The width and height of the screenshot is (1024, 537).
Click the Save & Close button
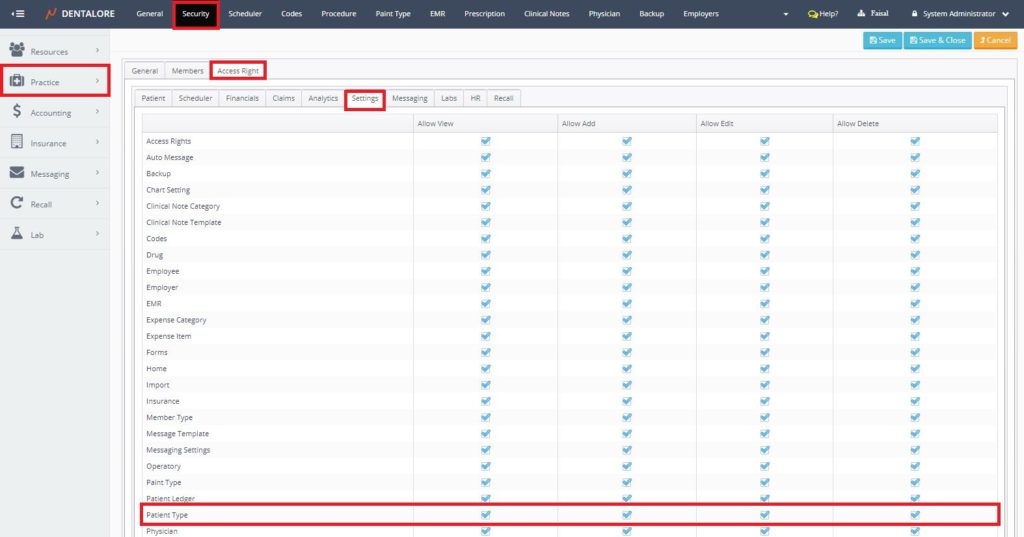click(x=937, y=40)
